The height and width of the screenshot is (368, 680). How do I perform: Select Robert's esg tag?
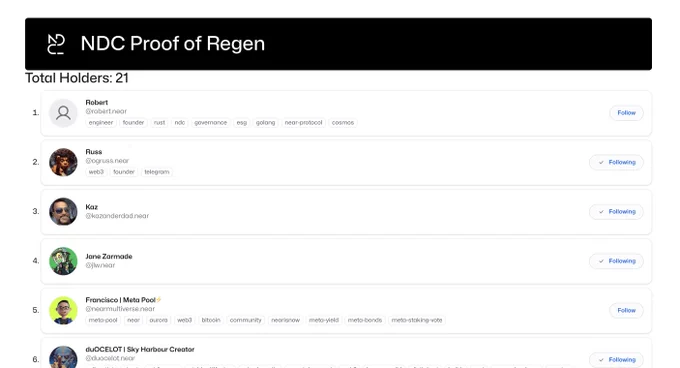coord(242,123)
